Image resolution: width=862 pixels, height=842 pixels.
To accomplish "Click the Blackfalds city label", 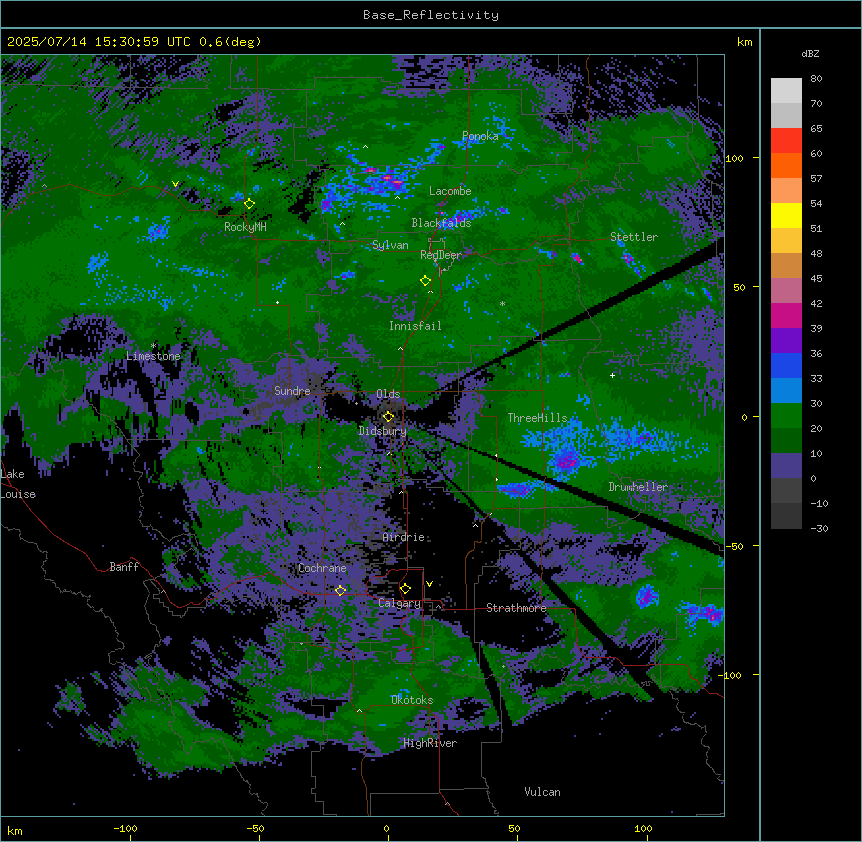I will click(x=441, y=223).
